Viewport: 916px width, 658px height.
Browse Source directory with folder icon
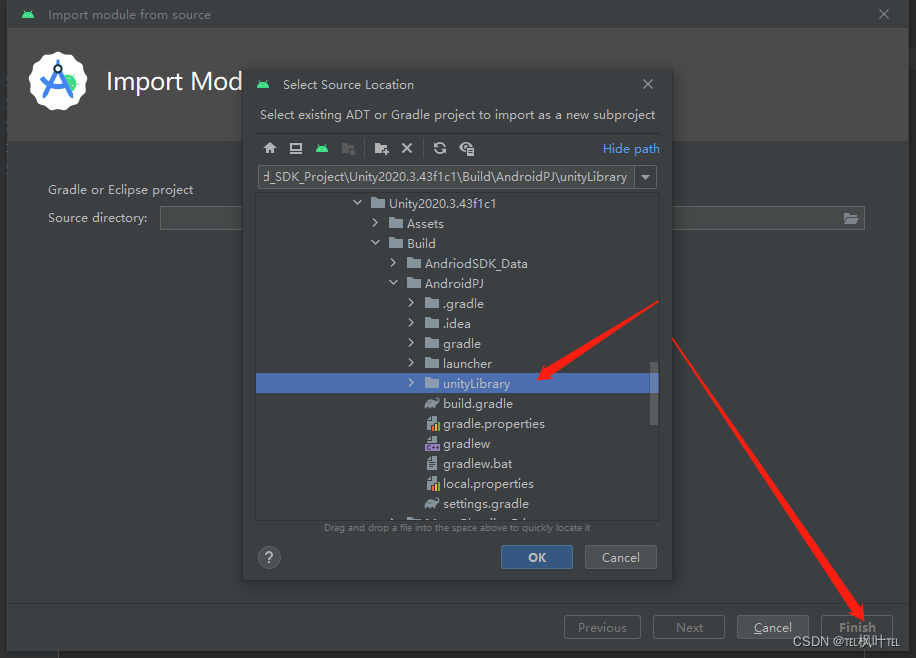click(851, 219)
